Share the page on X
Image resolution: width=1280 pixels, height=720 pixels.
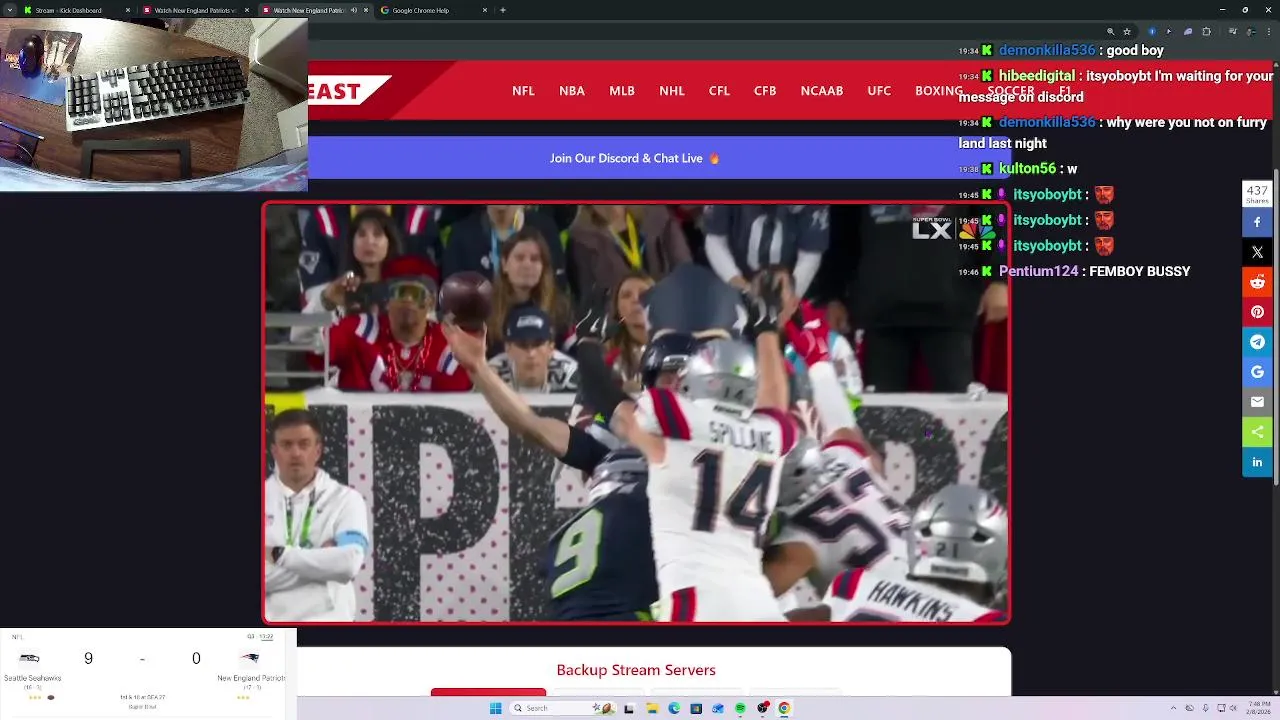tap(1257, 252)
